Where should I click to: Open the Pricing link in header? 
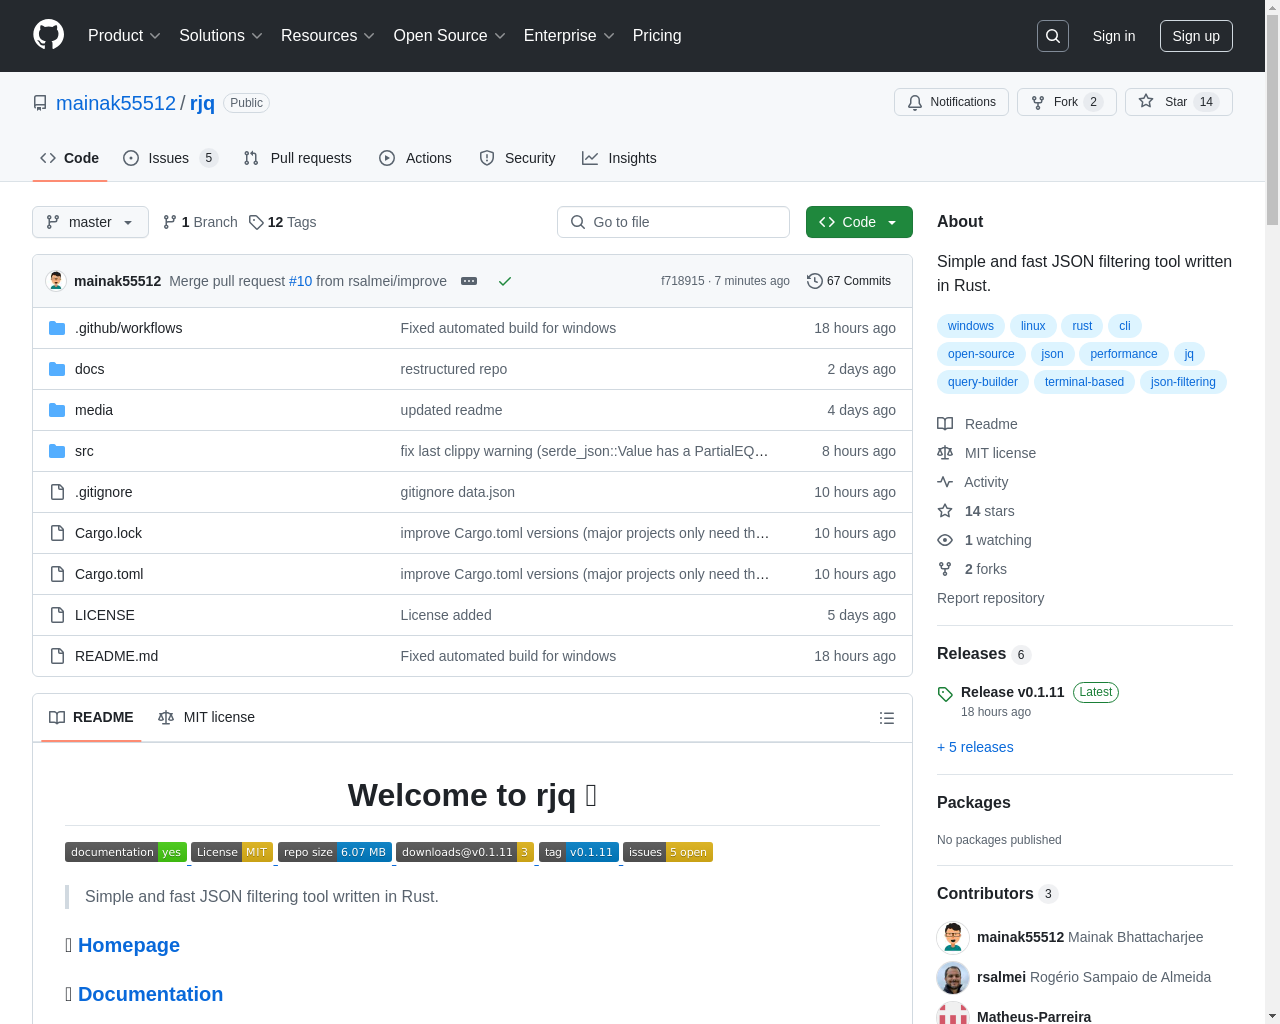tap(657, 36)
